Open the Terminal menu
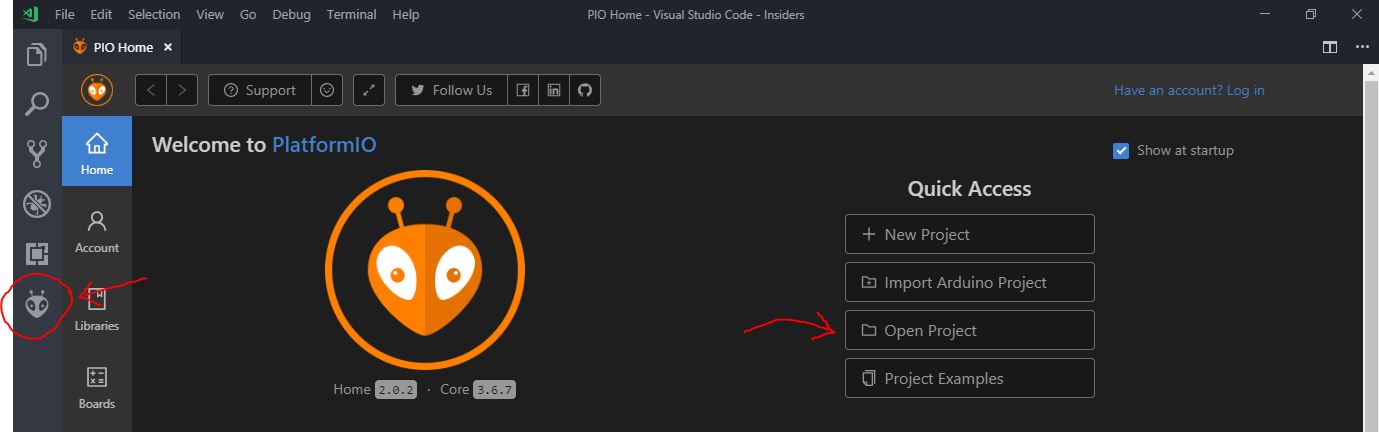1379x432 pixels. coord(350,15)
